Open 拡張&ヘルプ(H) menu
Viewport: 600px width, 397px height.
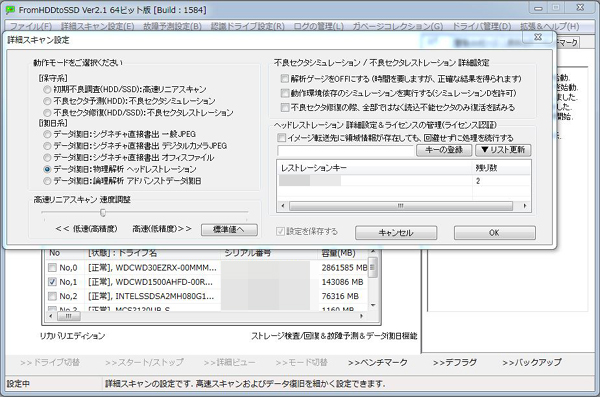(x=549, y=26)
